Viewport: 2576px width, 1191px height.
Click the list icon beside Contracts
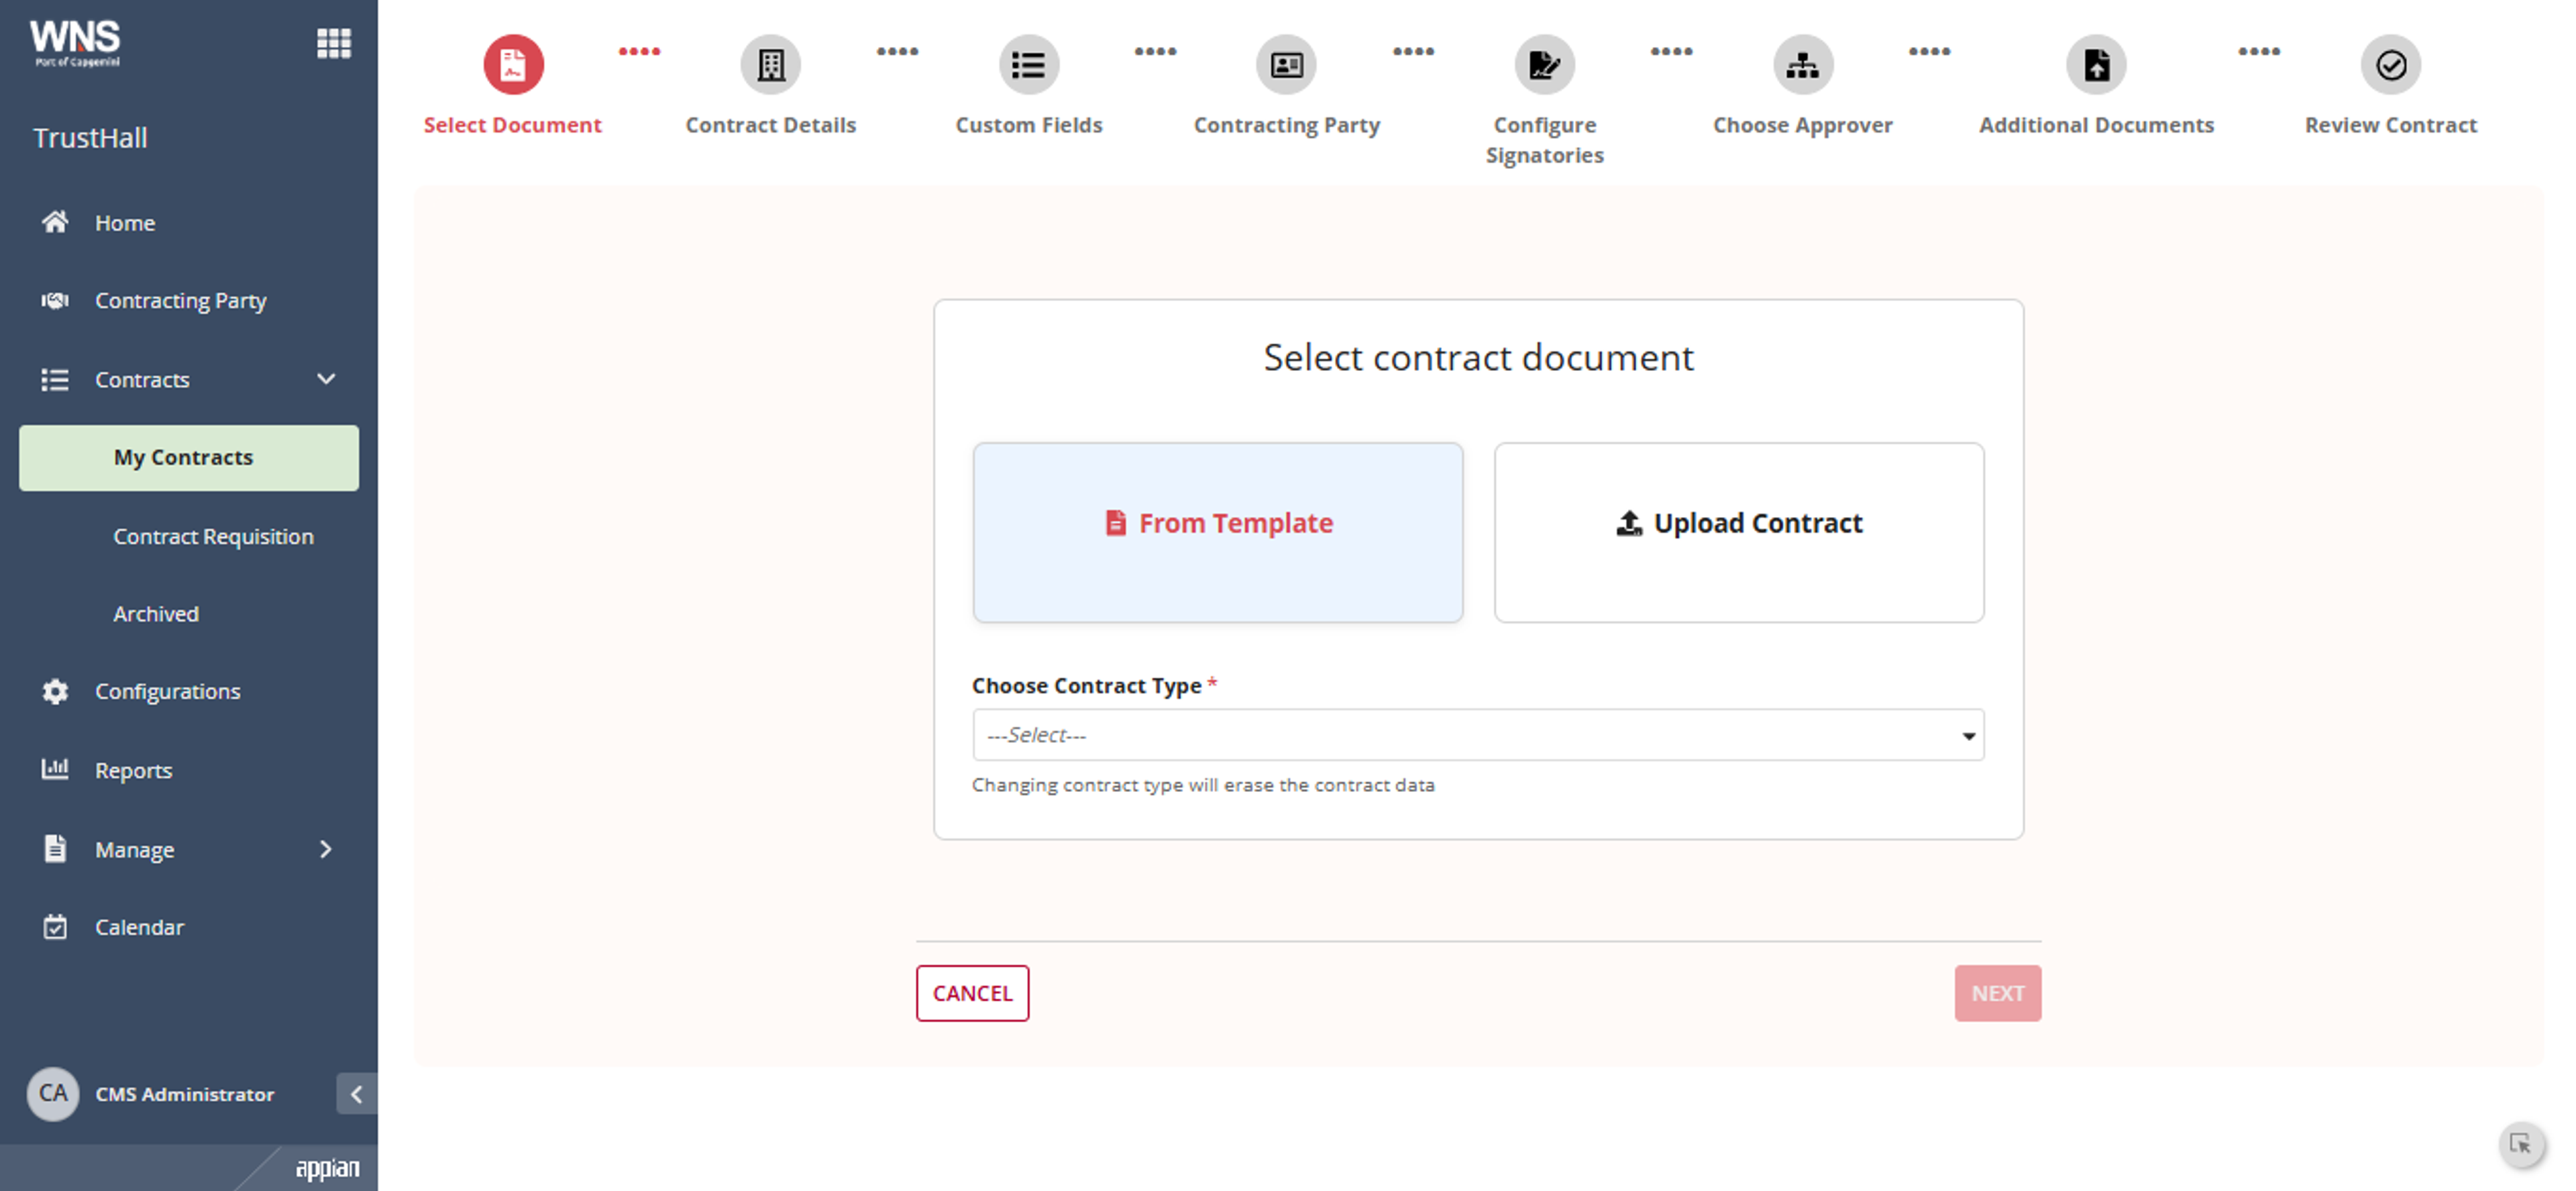[55, 380]
